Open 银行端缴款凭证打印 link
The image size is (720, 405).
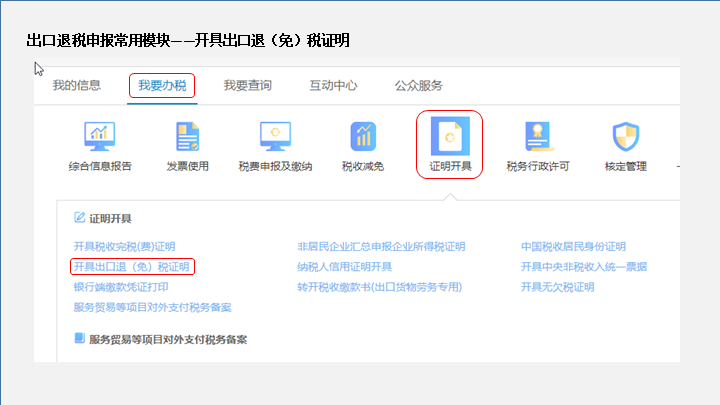pyautogui.click(x=121, y=287)
